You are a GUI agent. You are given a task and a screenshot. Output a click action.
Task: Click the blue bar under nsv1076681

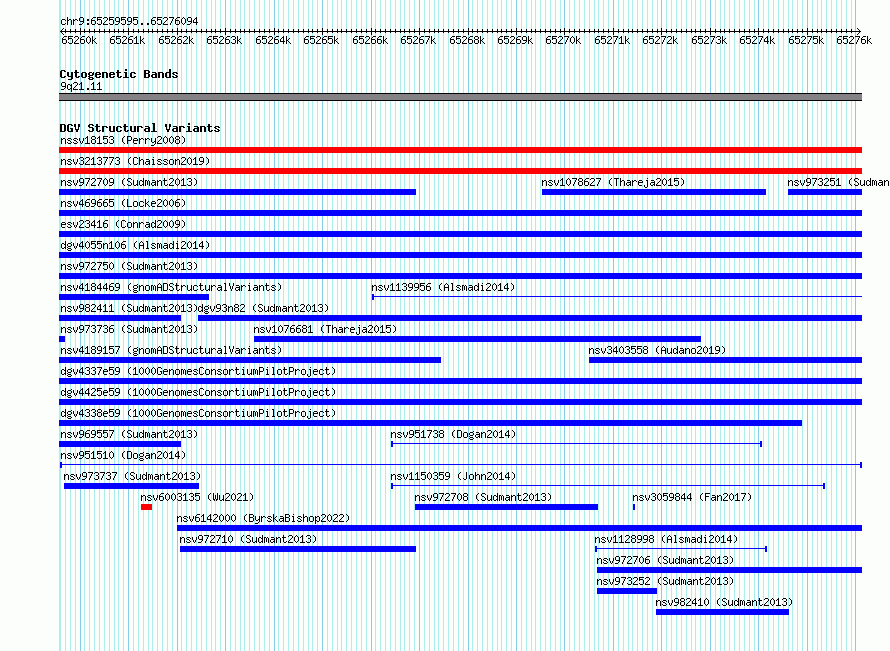pyautogui.click(x=477, y=339)
